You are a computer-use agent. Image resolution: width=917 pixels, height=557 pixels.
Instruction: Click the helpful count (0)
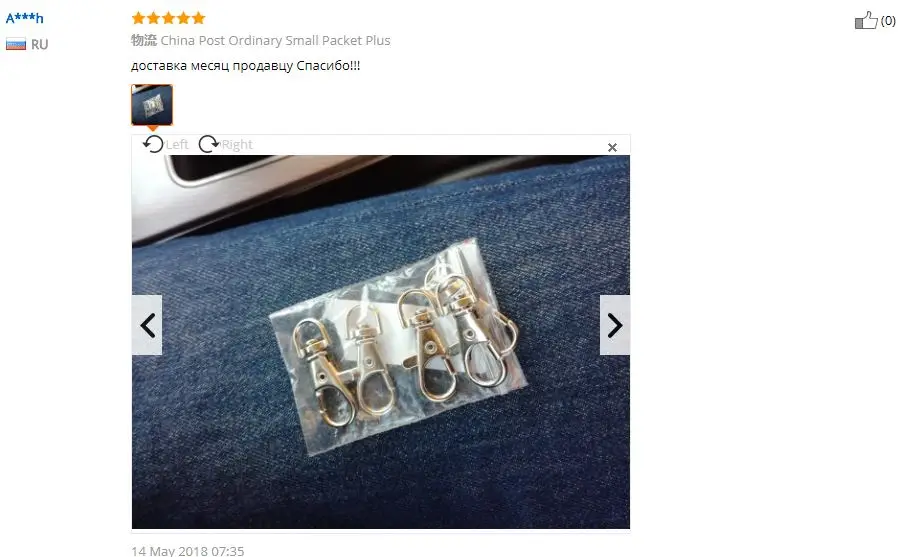(888, 21)
